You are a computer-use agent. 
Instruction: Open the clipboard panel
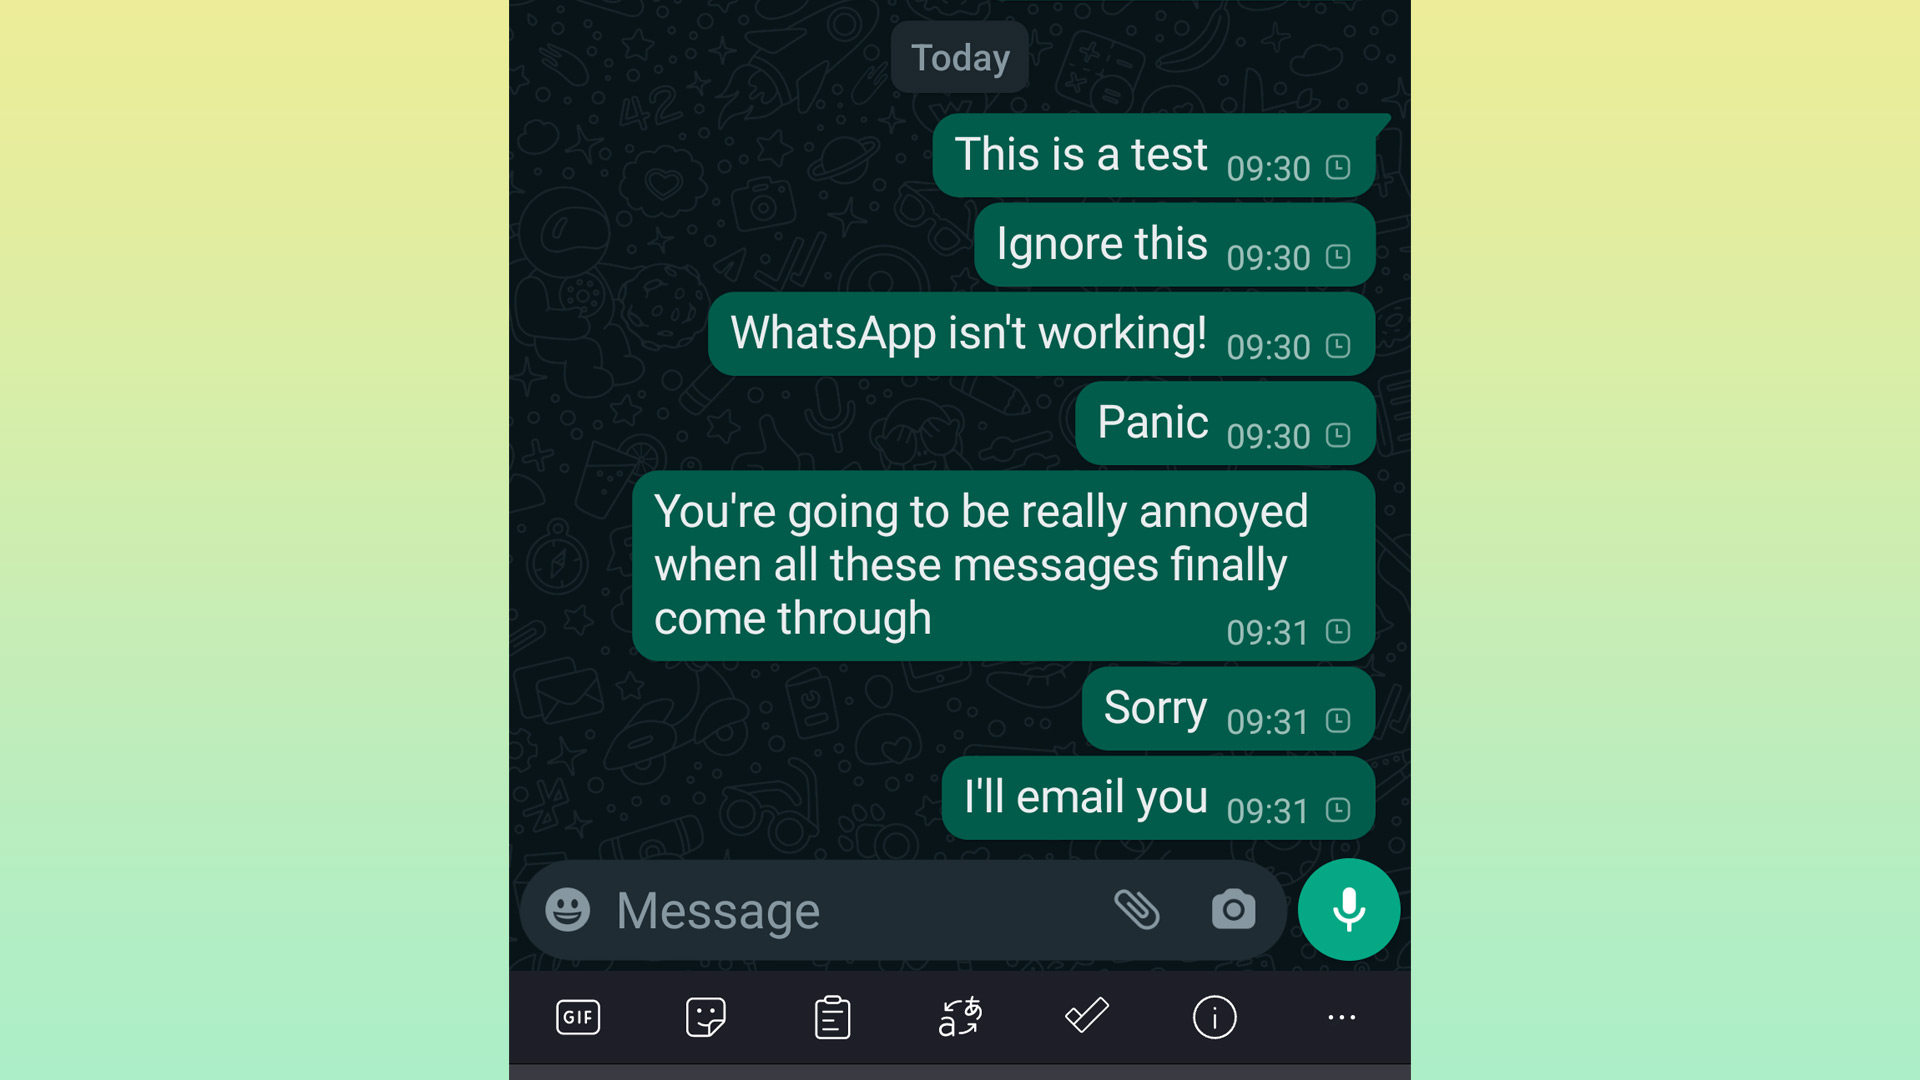pos(832,1017)
